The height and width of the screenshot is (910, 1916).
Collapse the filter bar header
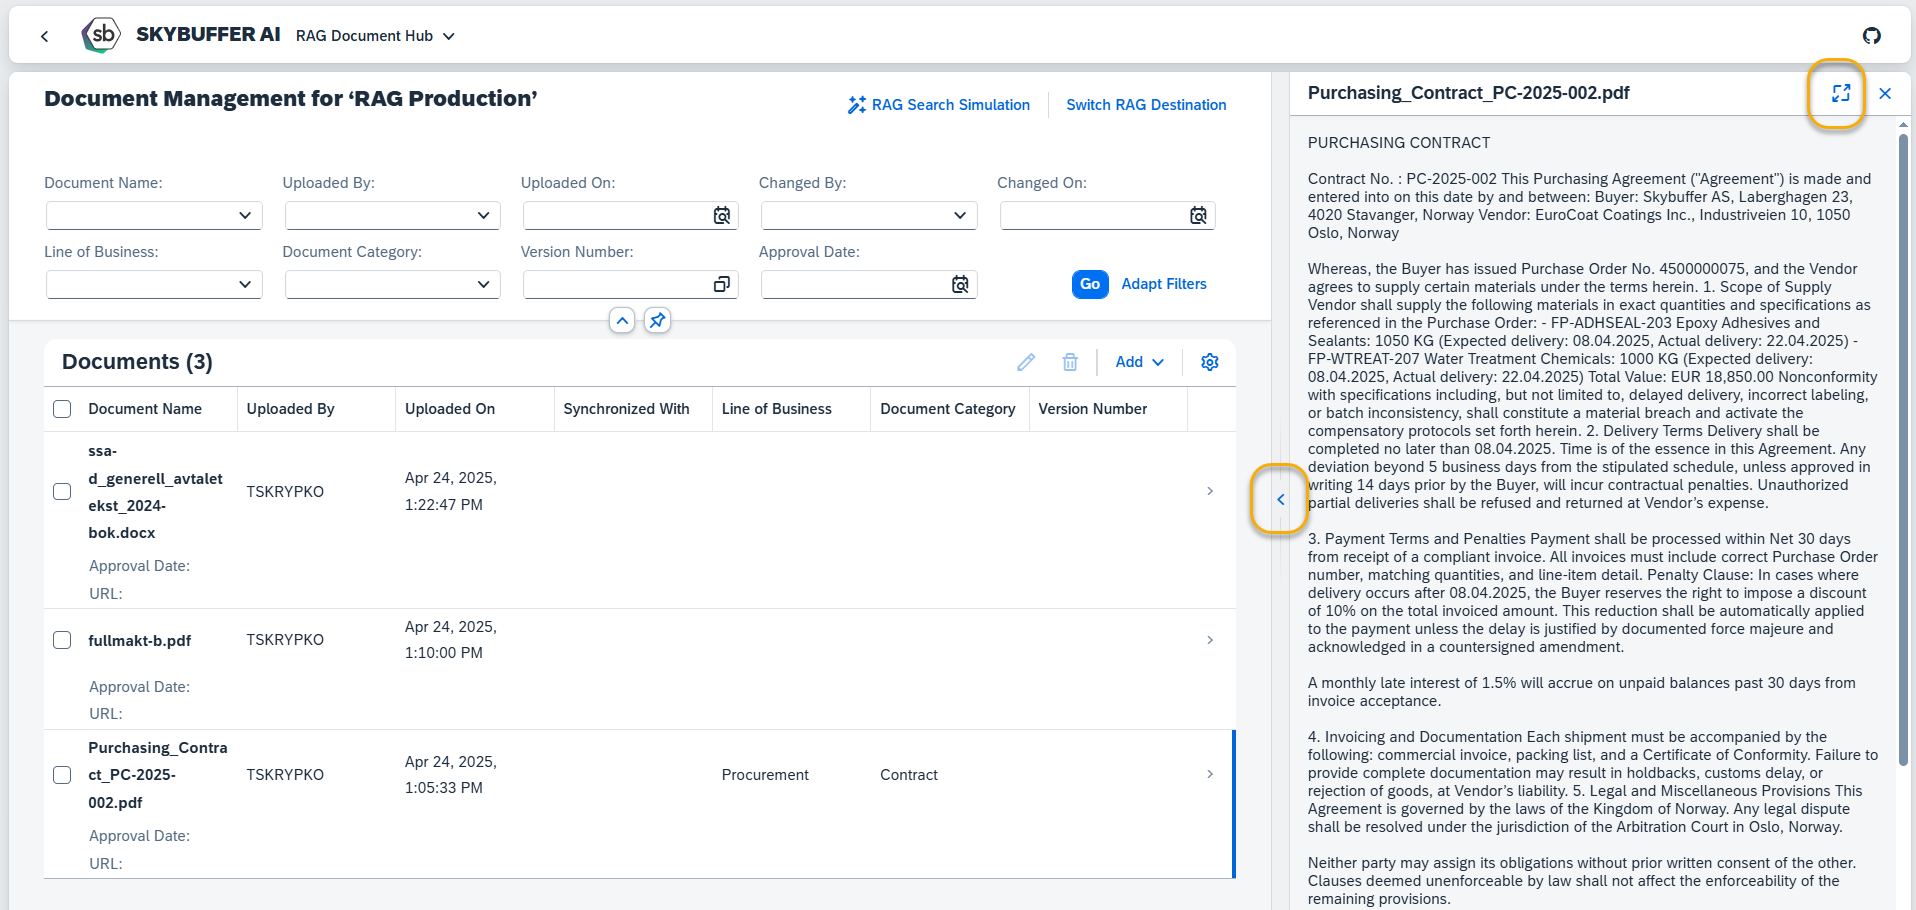tap(622, 321)
